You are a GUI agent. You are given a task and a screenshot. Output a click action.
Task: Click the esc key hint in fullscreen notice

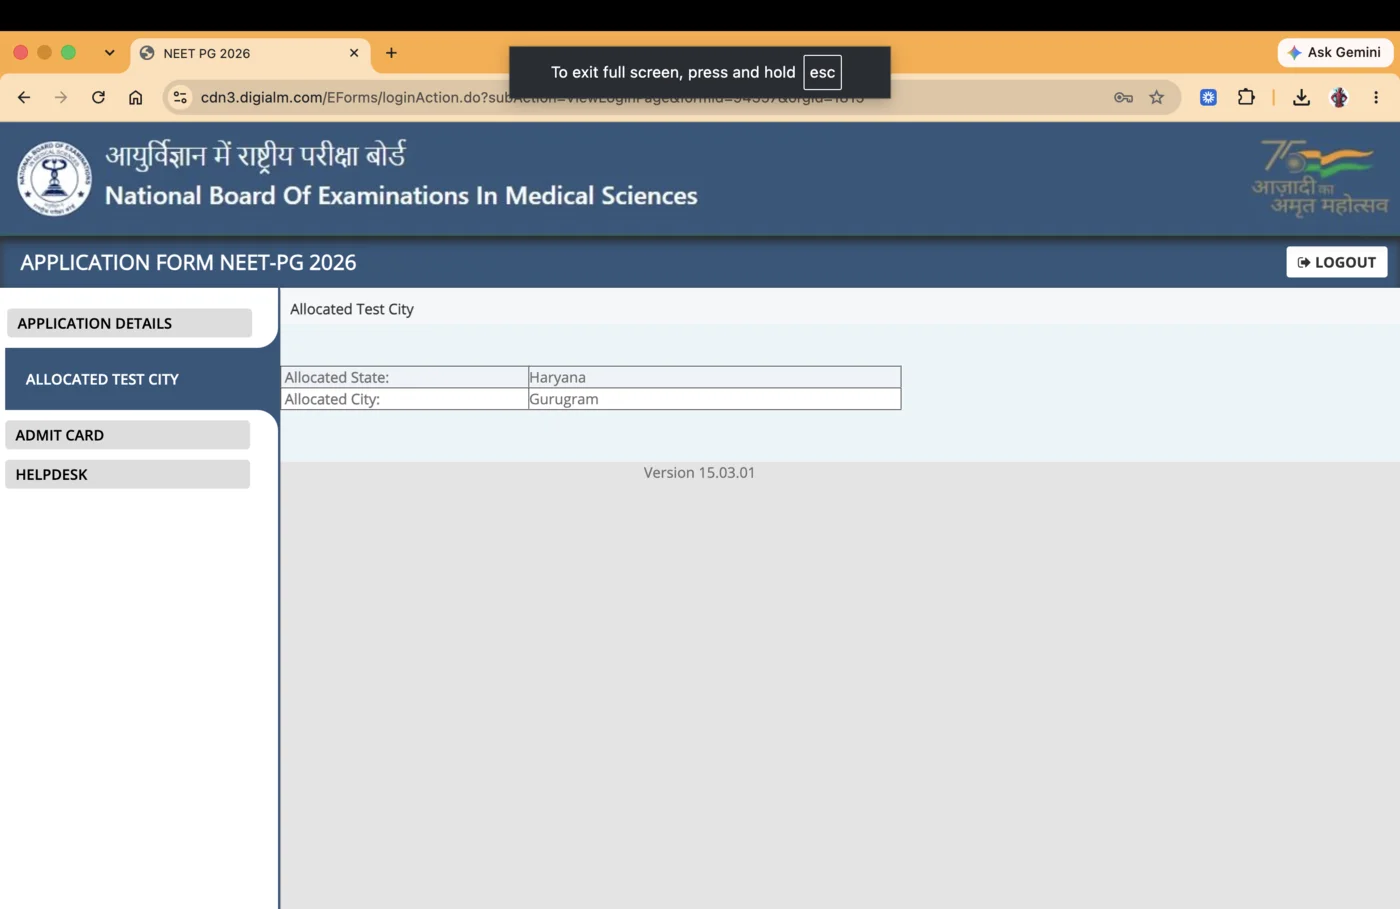(822, 72)
